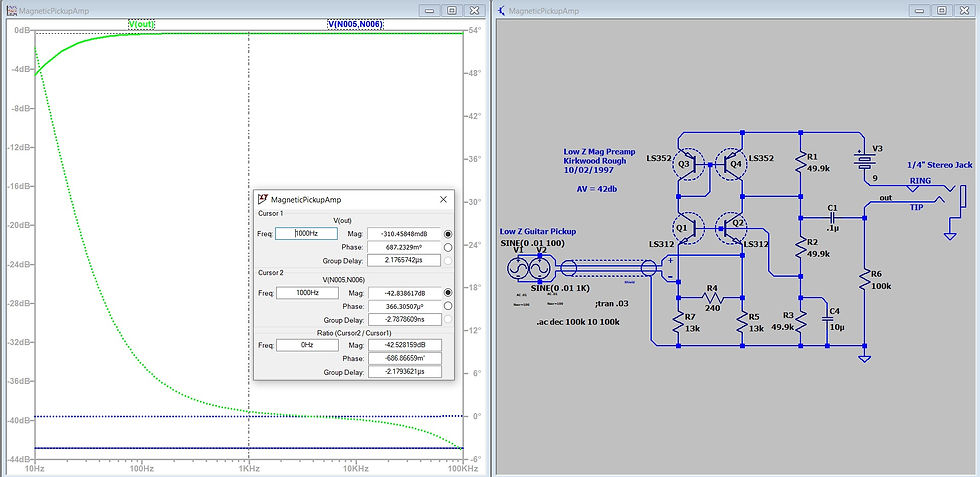Select Cursor 2 Phase radio button

tap(448, 306)
